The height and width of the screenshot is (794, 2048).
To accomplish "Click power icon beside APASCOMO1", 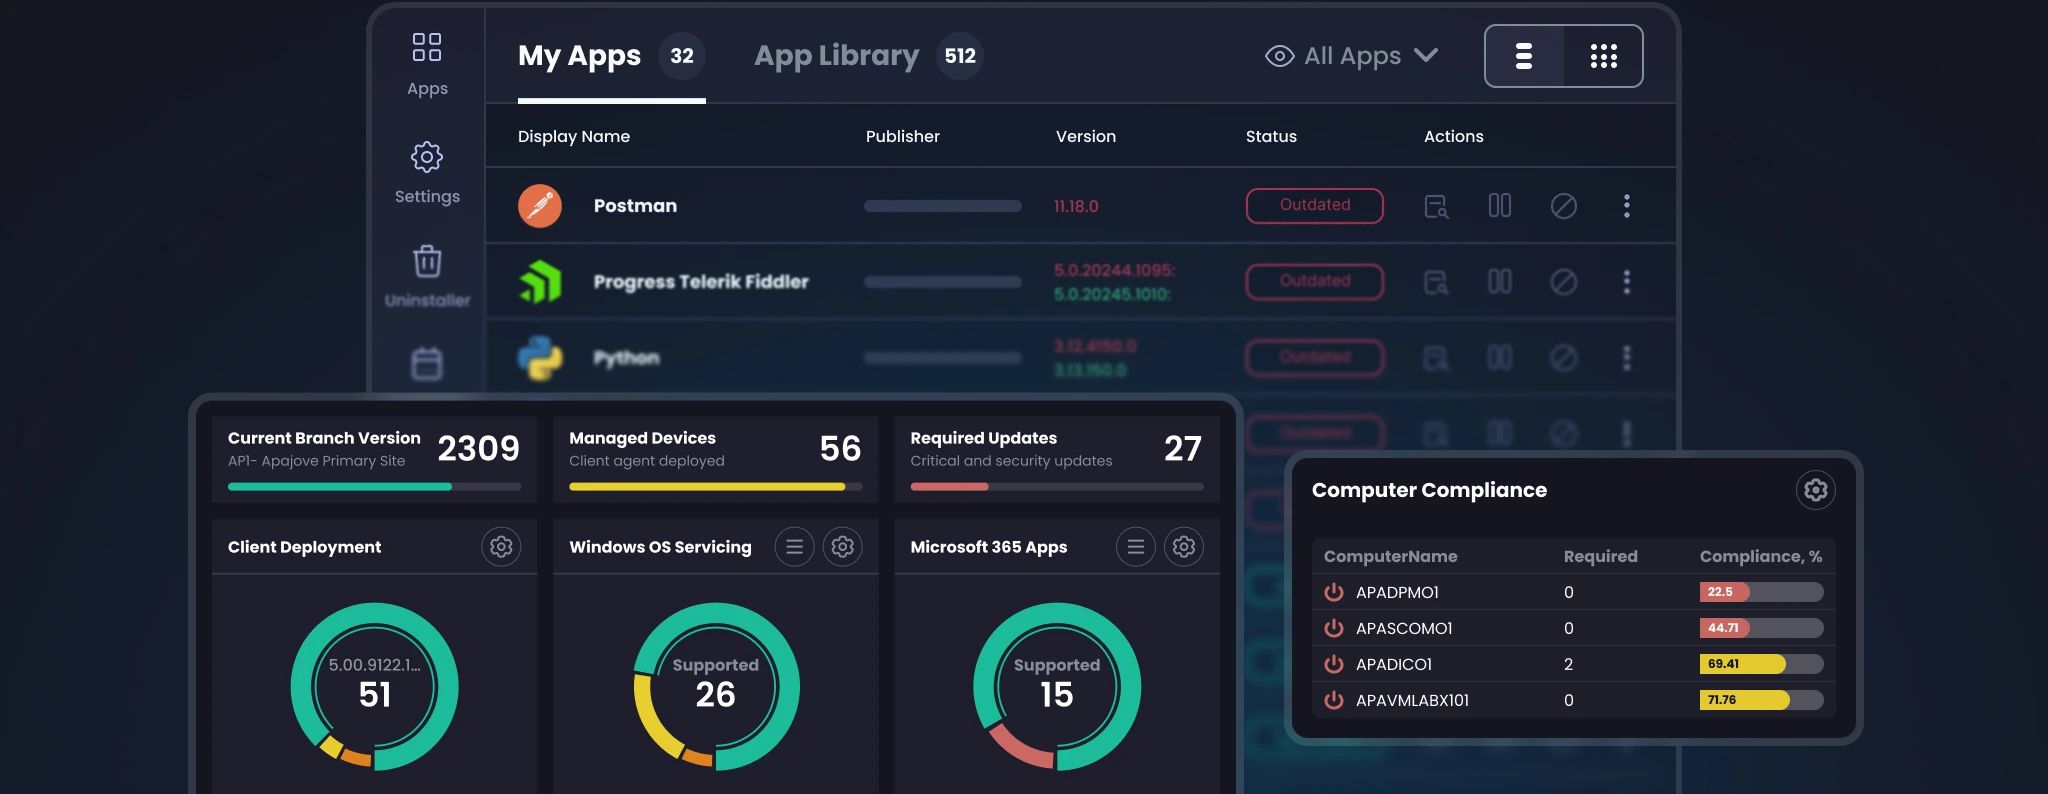I will tap(1334, 628).
